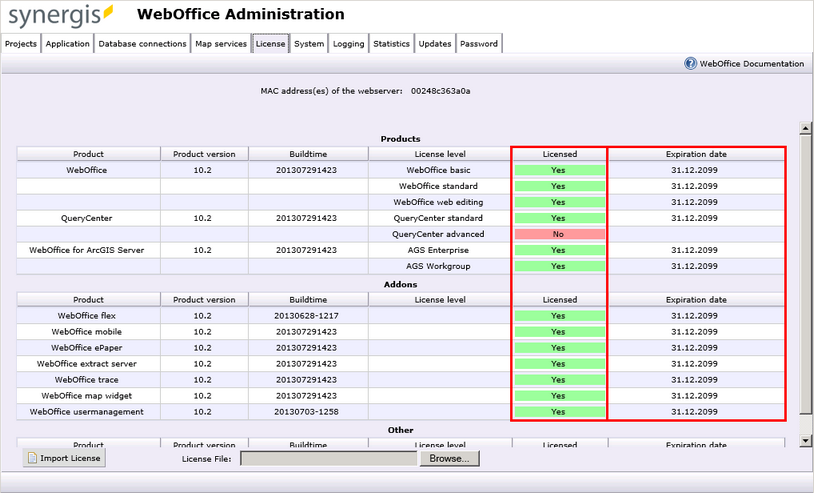
Task: Click the Products table Buildtime header
Action: click(x=308, y=154)
